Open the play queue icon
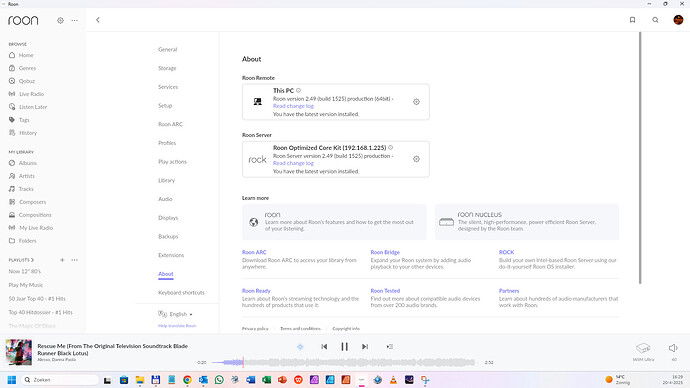This screenshot has width=690, height=388. pyautogui.click(x=389, y=347)
